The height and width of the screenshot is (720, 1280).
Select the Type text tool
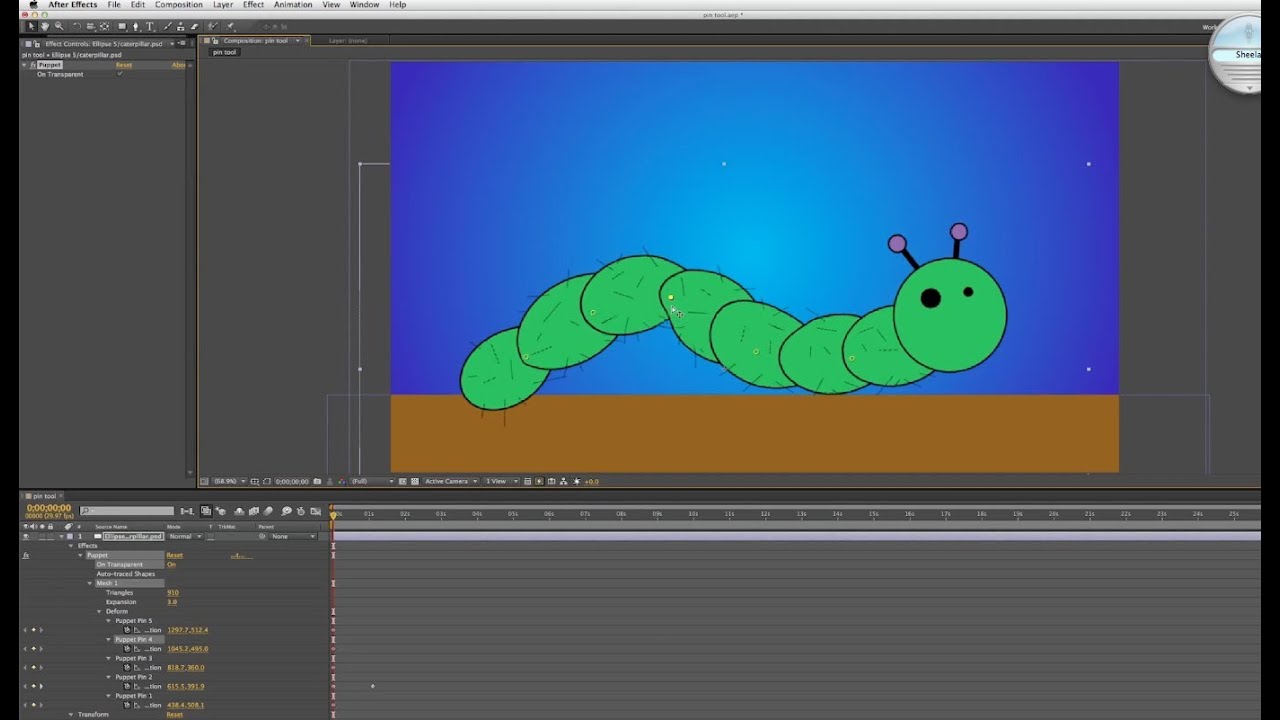[150, 27]
